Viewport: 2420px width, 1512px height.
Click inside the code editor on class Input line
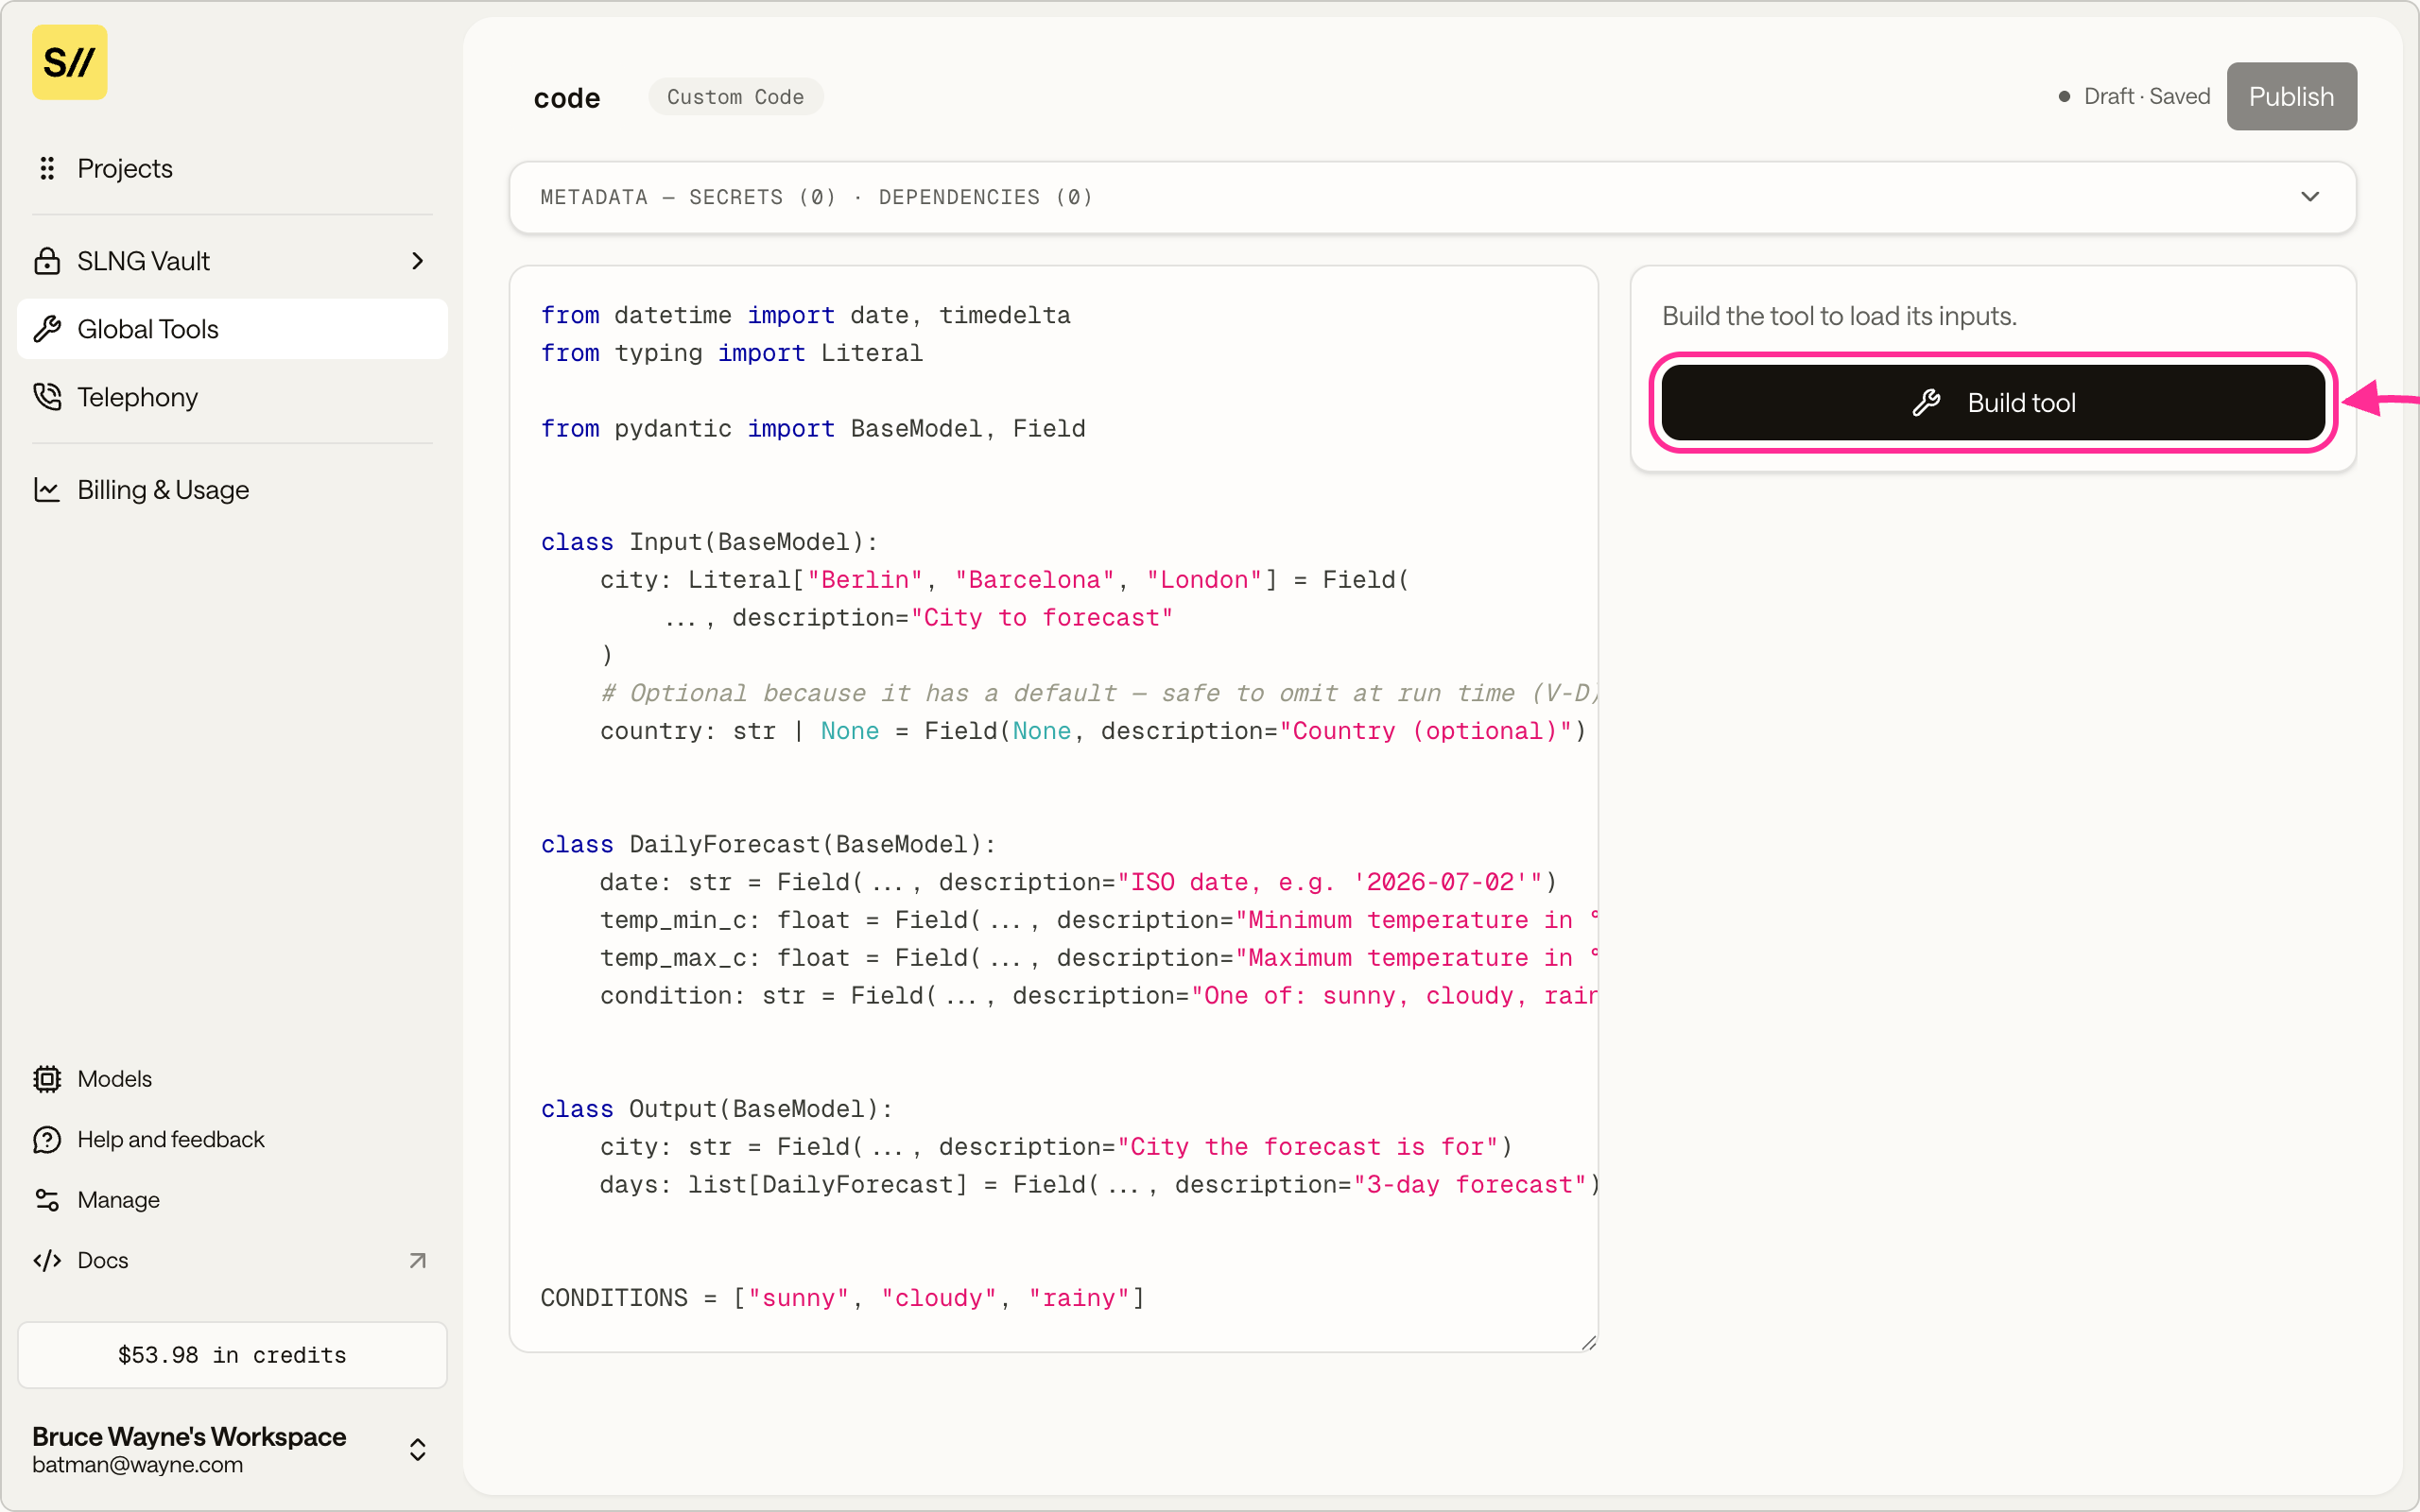[709, 542]
